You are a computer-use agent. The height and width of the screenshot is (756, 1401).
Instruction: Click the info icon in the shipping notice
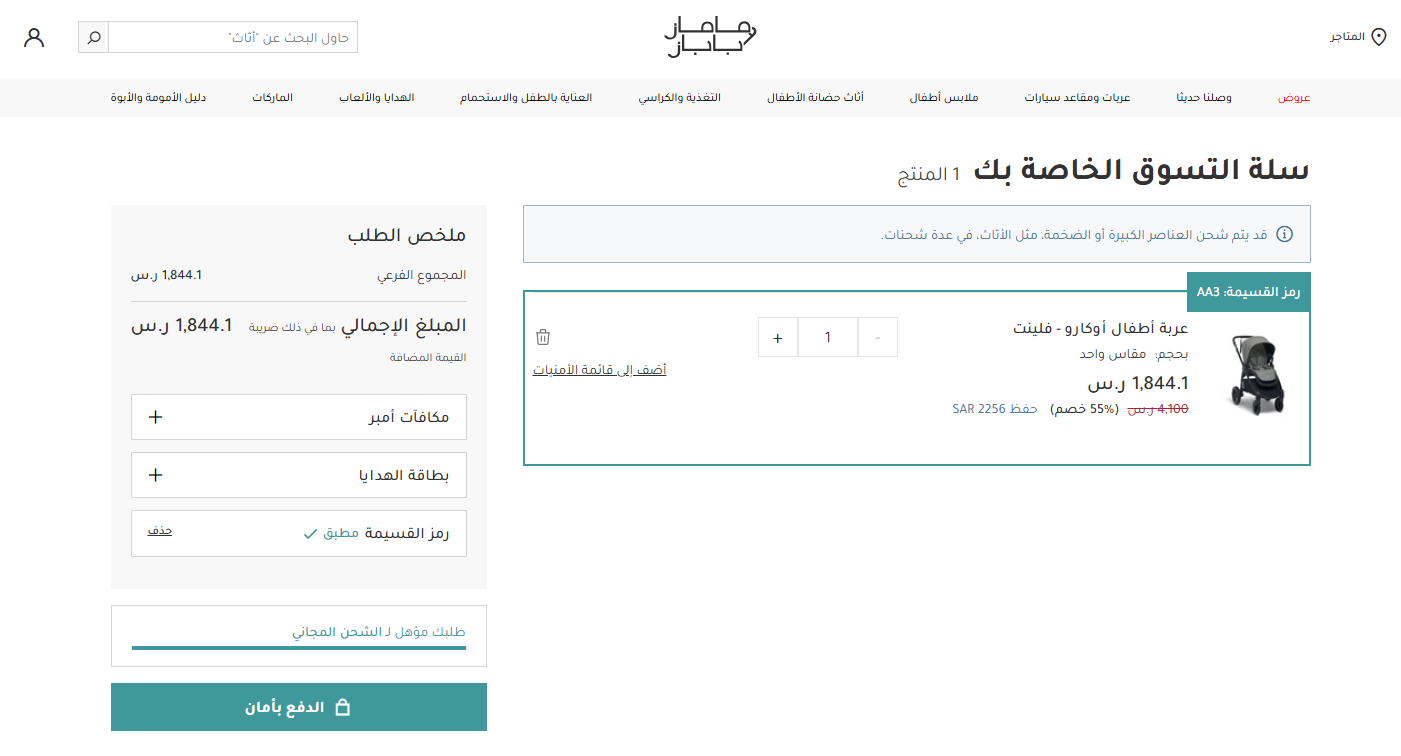click(1283, 234)
